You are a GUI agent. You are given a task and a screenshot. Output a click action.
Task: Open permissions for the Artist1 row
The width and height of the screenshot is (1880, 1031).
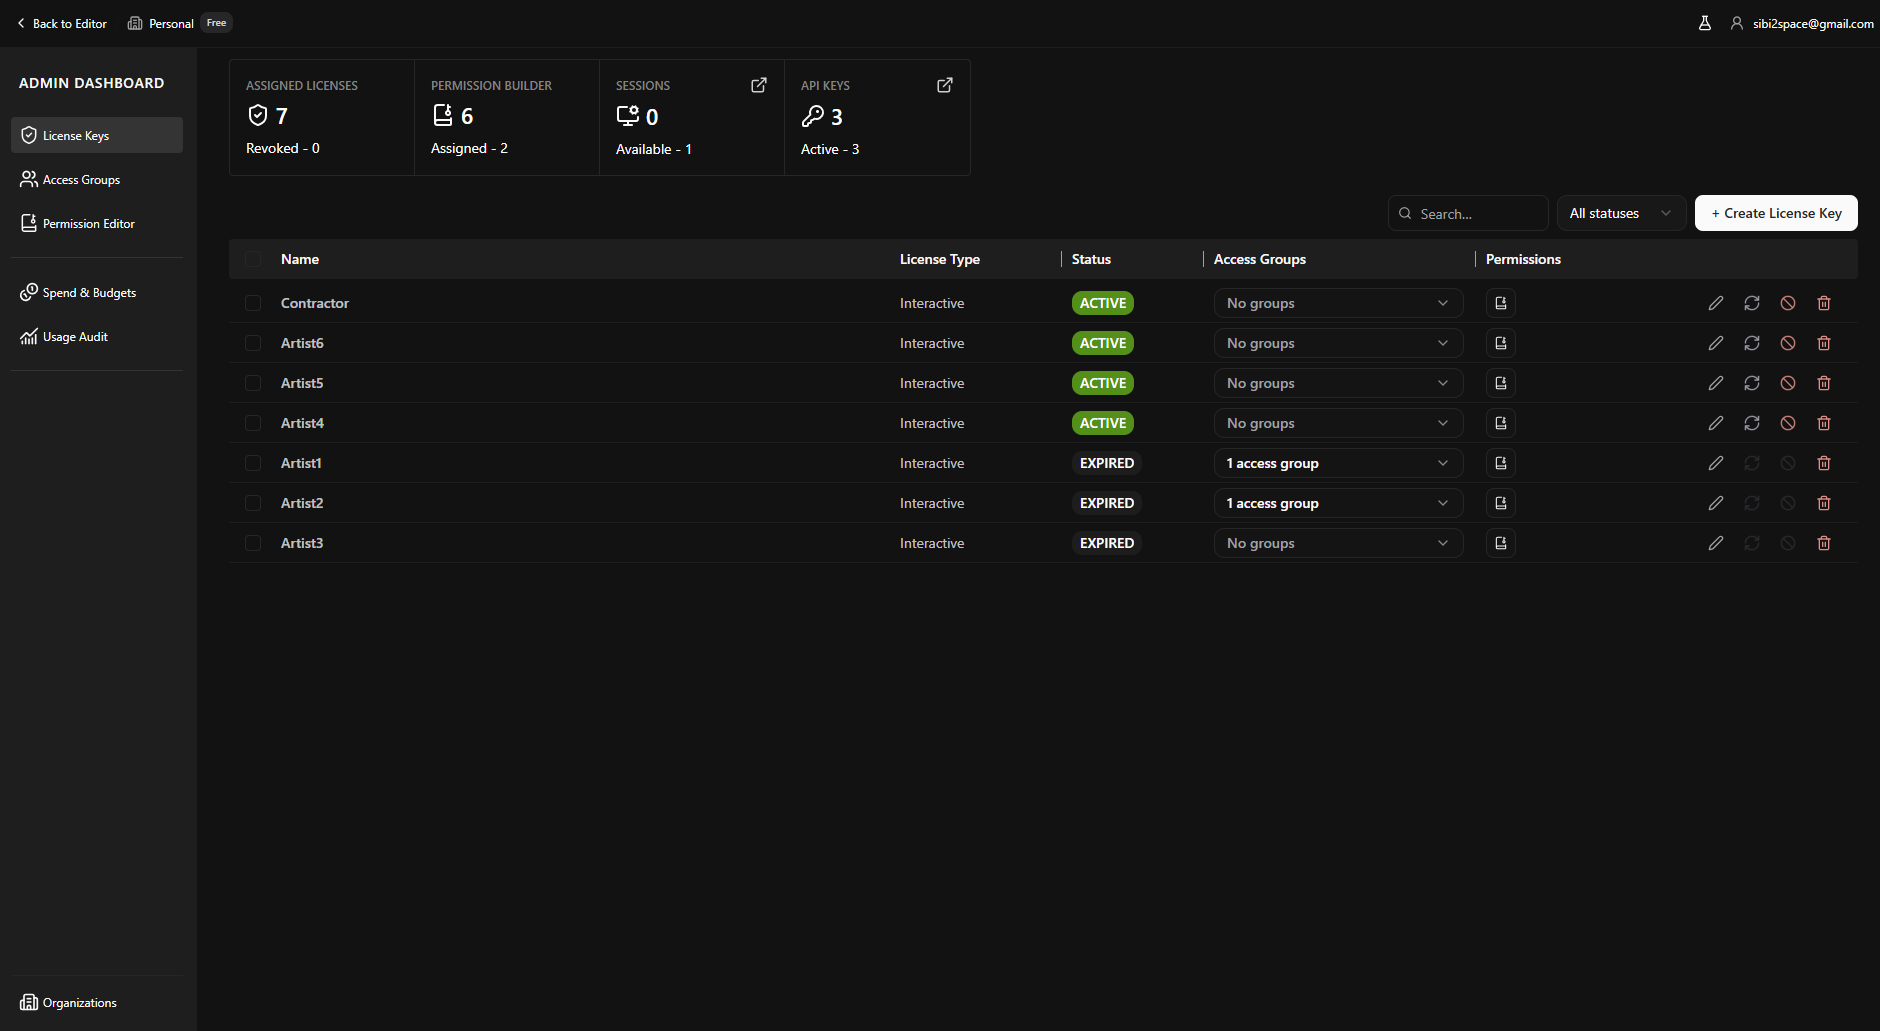[1501, 463]
